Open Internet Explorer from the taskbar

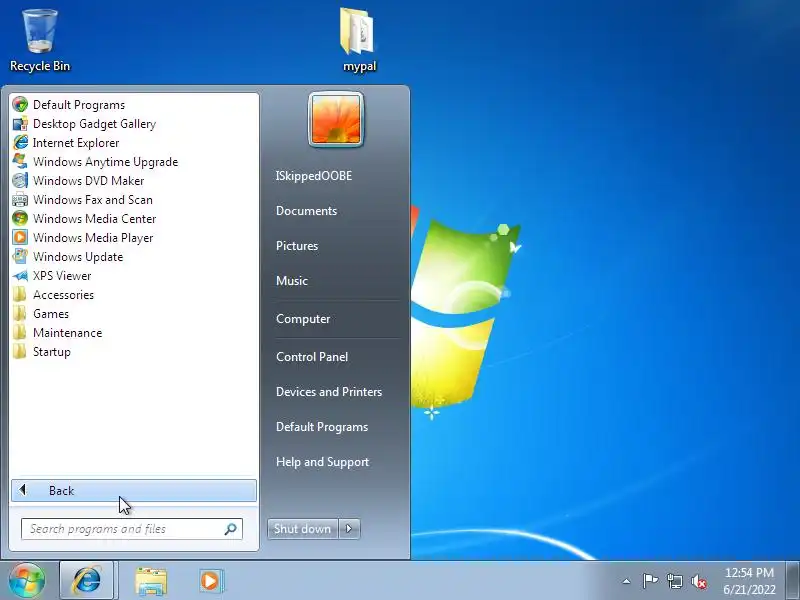point(87,581)
